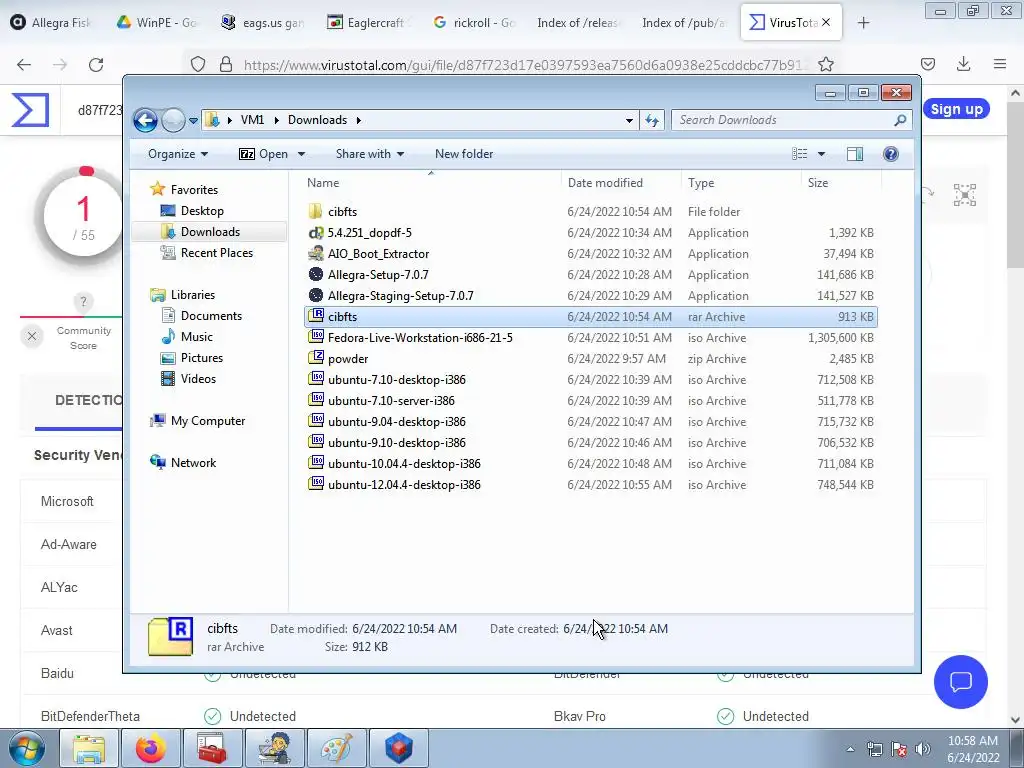Image resolution: width=1024 pixels, height=768 pixels.
Task: Select the Fedora-Live-Workstation iso icon
Action: click(x=315, y=337)
